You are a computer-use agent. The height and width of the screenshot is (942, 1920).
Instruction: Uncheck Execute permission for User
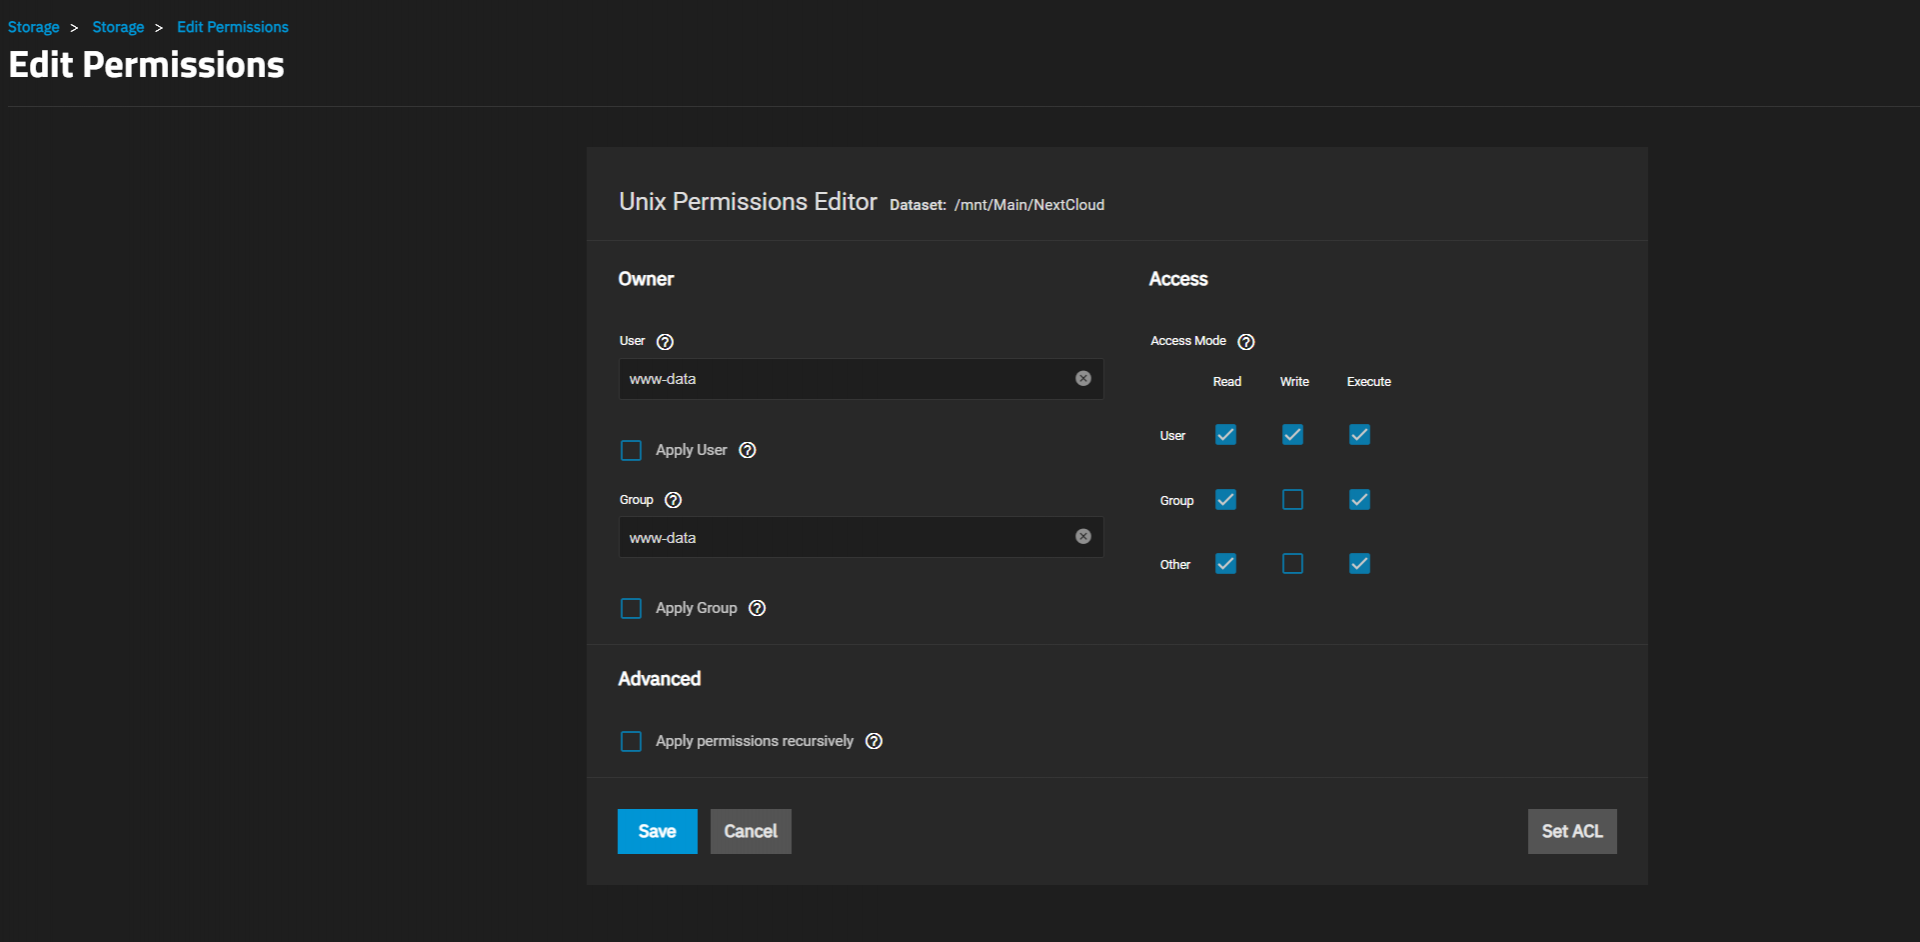[1359, 435]
